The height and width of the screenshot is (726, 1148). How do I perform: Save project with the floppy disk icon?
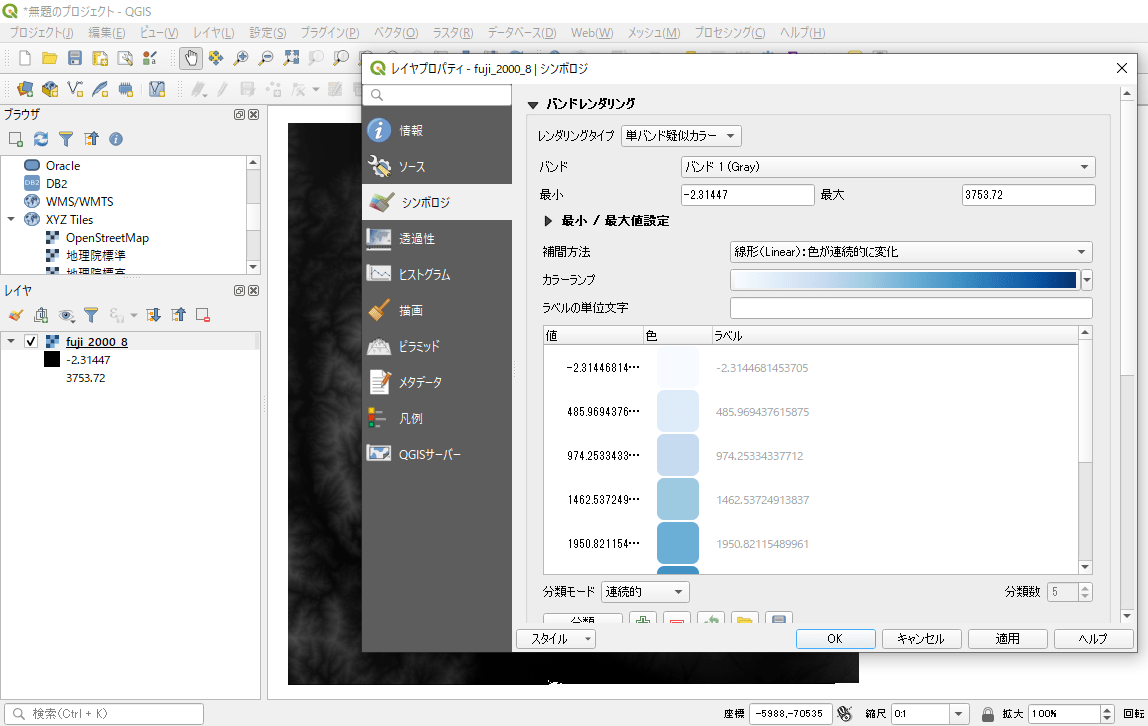[x=75, y=58]
